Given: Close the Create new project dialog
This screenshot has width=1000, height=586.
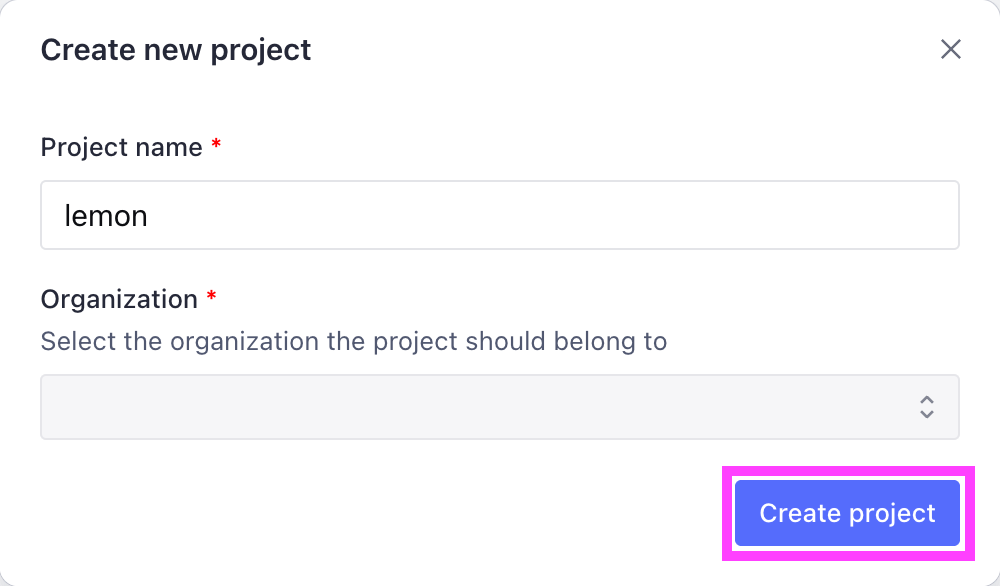Looking at the screenshot, I should coord(950,49).
